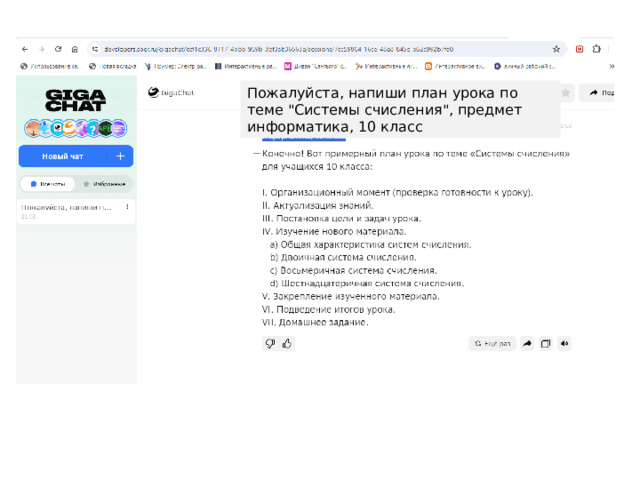Switch to the "Все чаты" tab

48,184
